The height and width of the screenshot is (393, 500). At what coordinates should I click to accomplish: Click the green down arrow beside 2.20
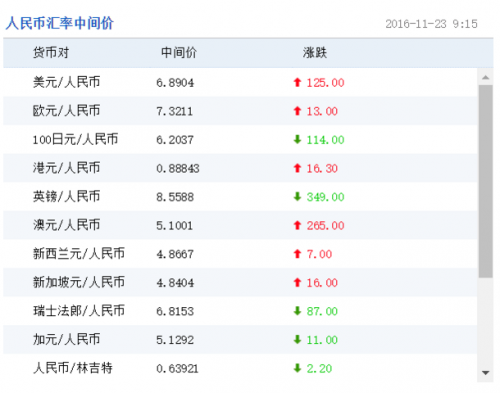(297, 368)
